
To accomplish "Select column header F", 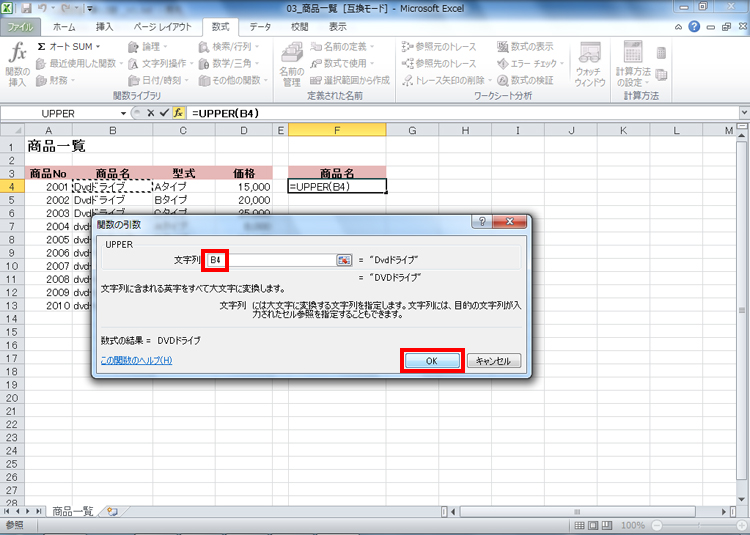I will click(x=337, y=130).
